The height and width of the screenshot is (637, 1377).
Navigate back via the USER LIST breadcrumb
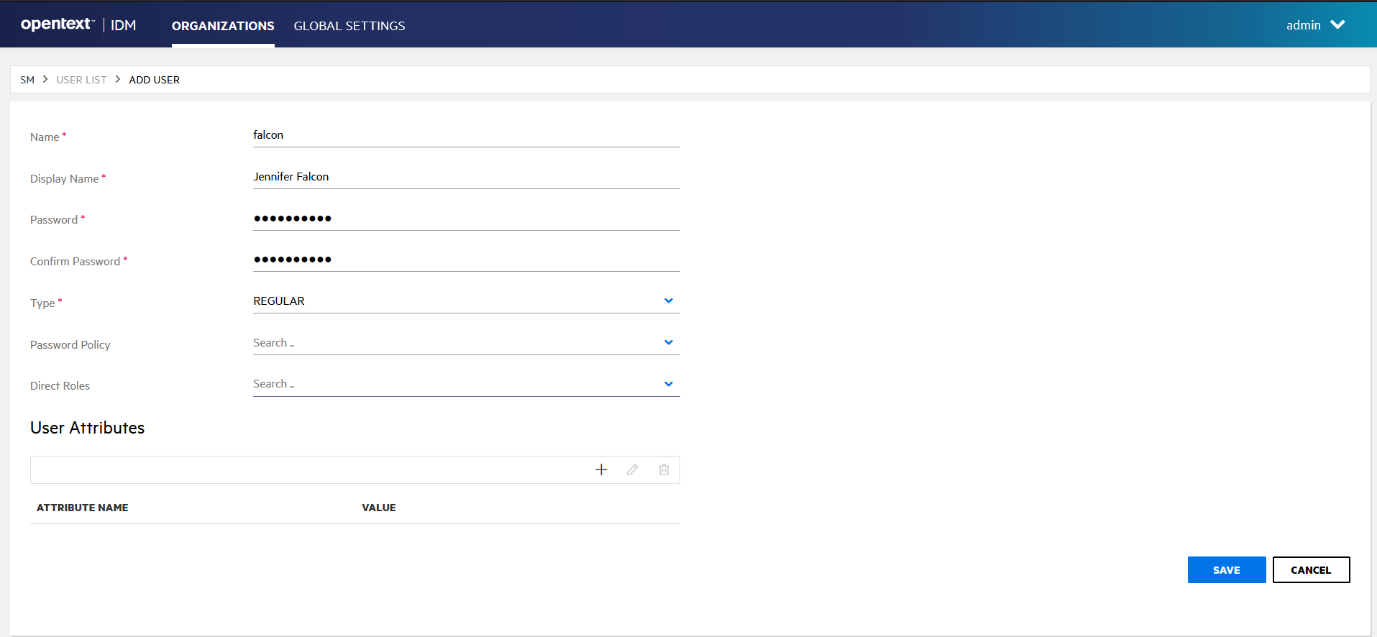click(x=81, y=79)
